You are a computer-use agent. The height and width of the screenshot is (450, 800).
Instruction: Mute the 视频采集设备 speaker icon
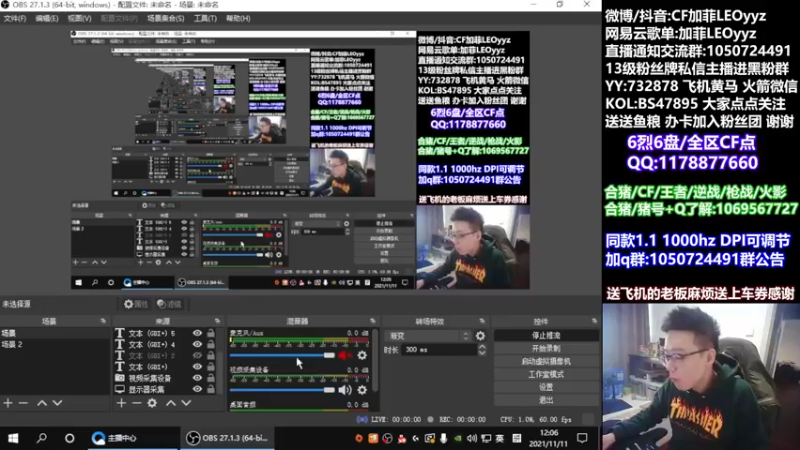[345, 390]
